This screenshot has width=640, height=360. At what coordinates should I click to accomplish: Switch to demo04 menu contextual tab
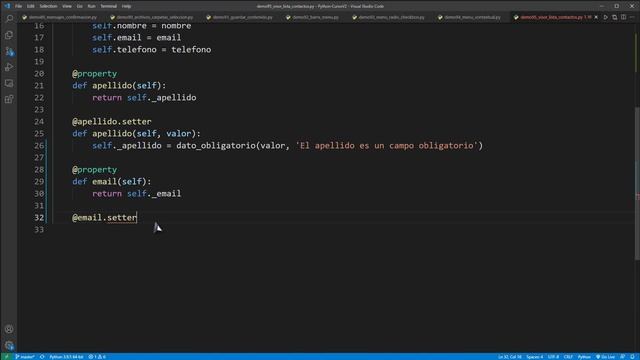click(x=472, y=17)
